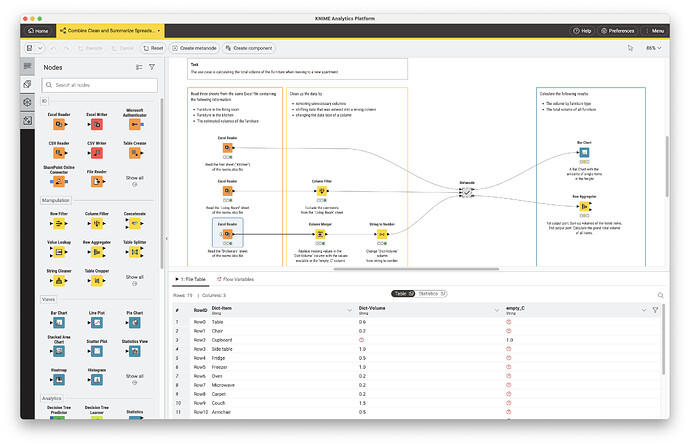Choose the Value Lookup node

[59, 252]
